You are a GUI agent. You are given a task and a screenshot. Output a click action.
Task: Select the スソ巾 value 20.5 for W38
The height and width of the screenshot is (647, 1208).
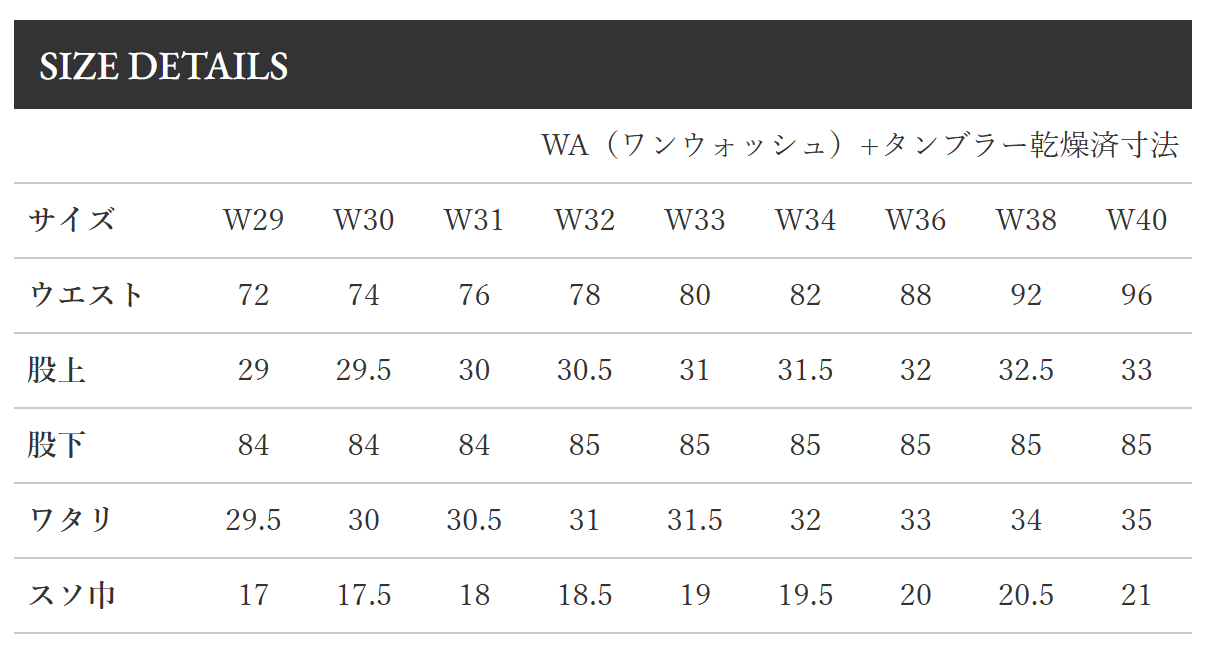(x=1026, y=595)
